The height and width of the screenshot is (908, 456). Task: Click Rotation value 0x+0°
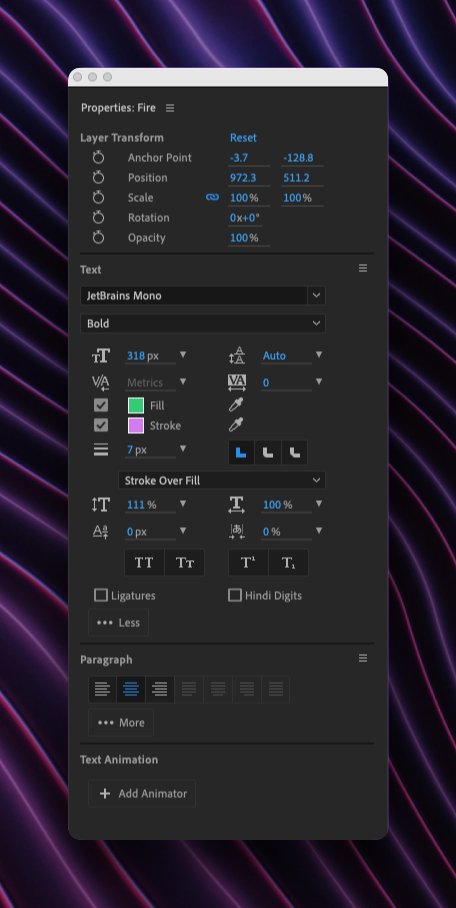click(245, 218)
